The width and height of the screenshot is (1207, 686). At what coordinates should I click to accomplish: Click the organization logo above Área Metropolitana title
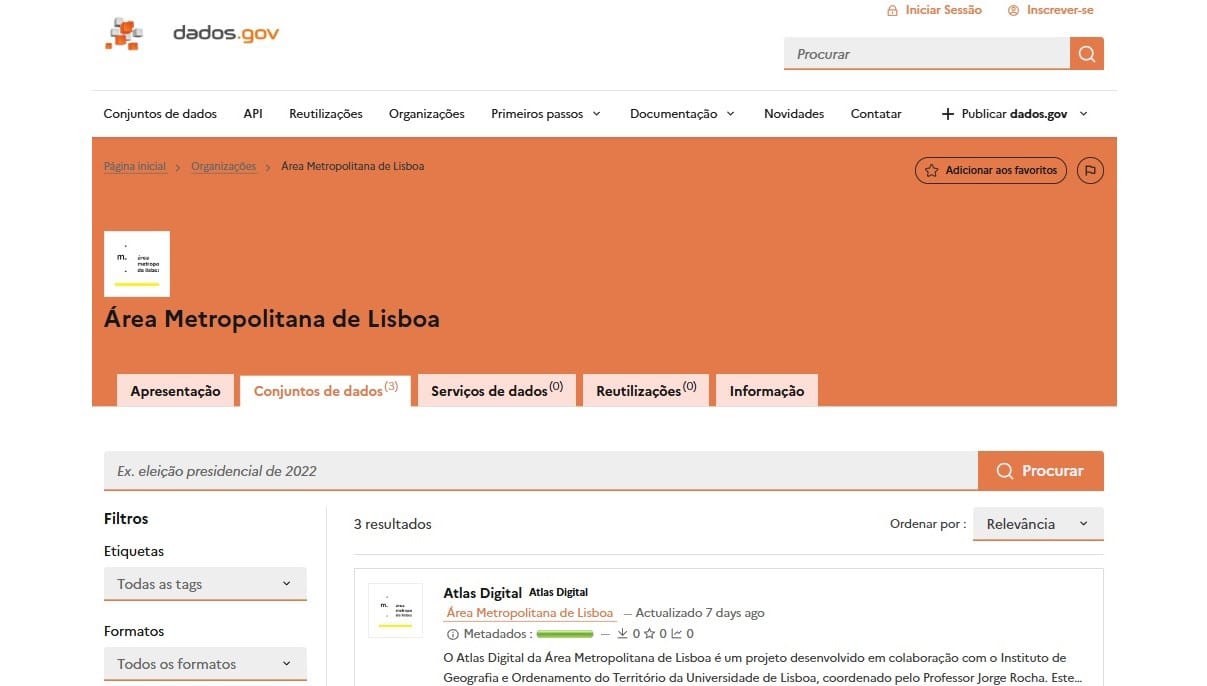pos(137,264)
